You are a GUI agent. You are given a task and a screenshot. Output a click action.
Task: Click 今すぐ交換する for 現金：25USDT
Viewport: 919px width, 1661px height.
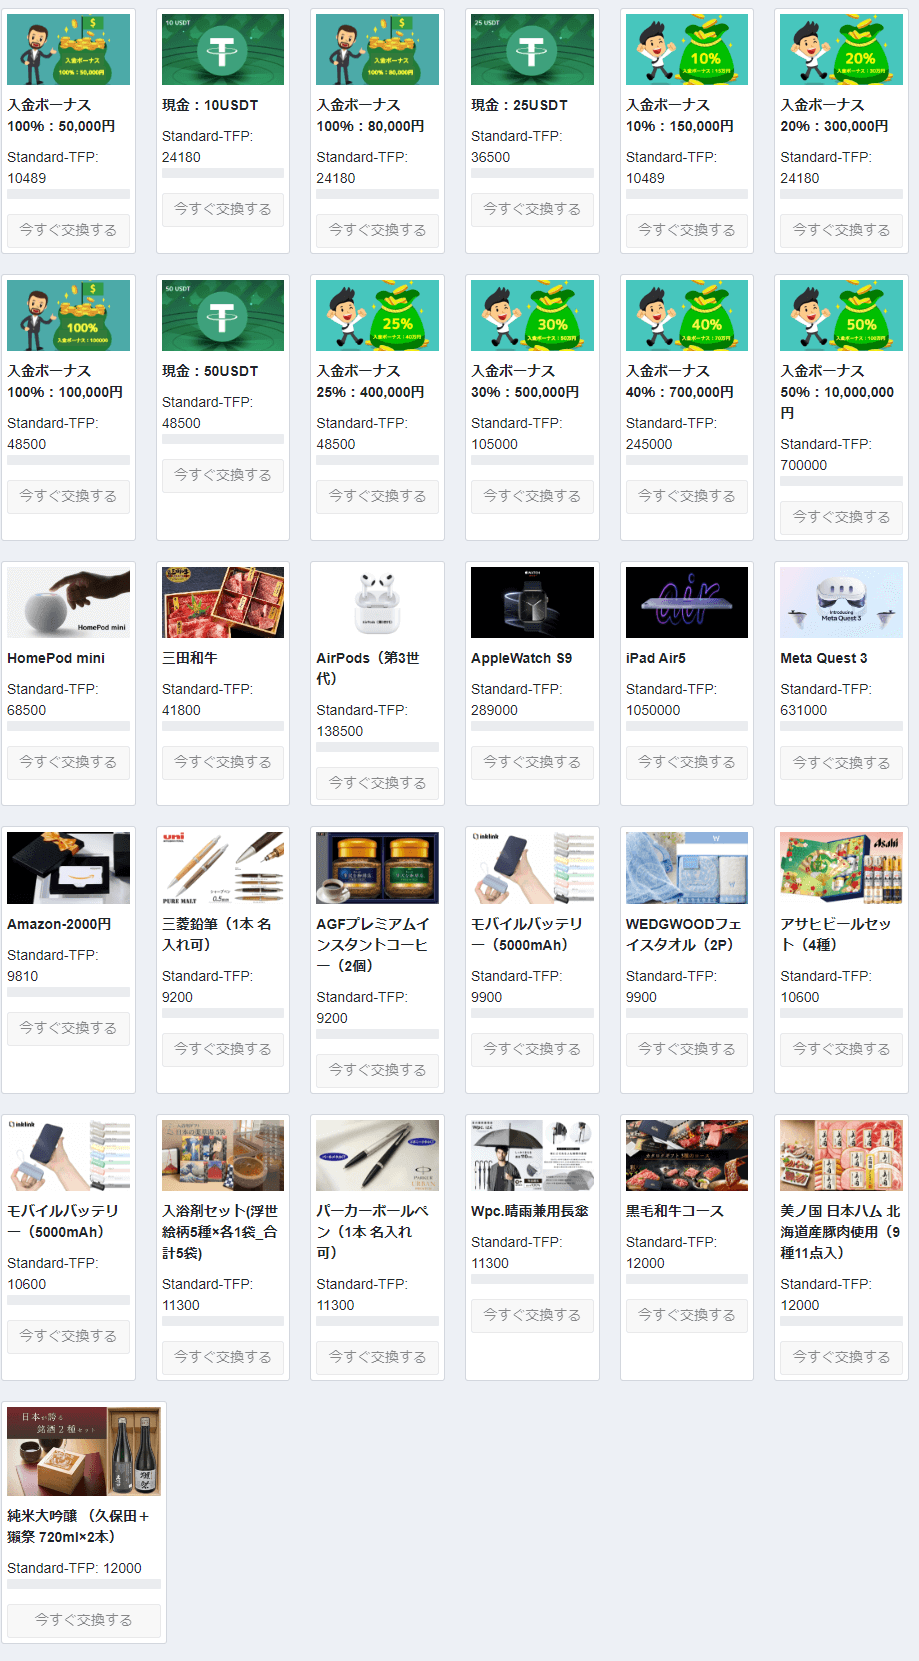532,209
